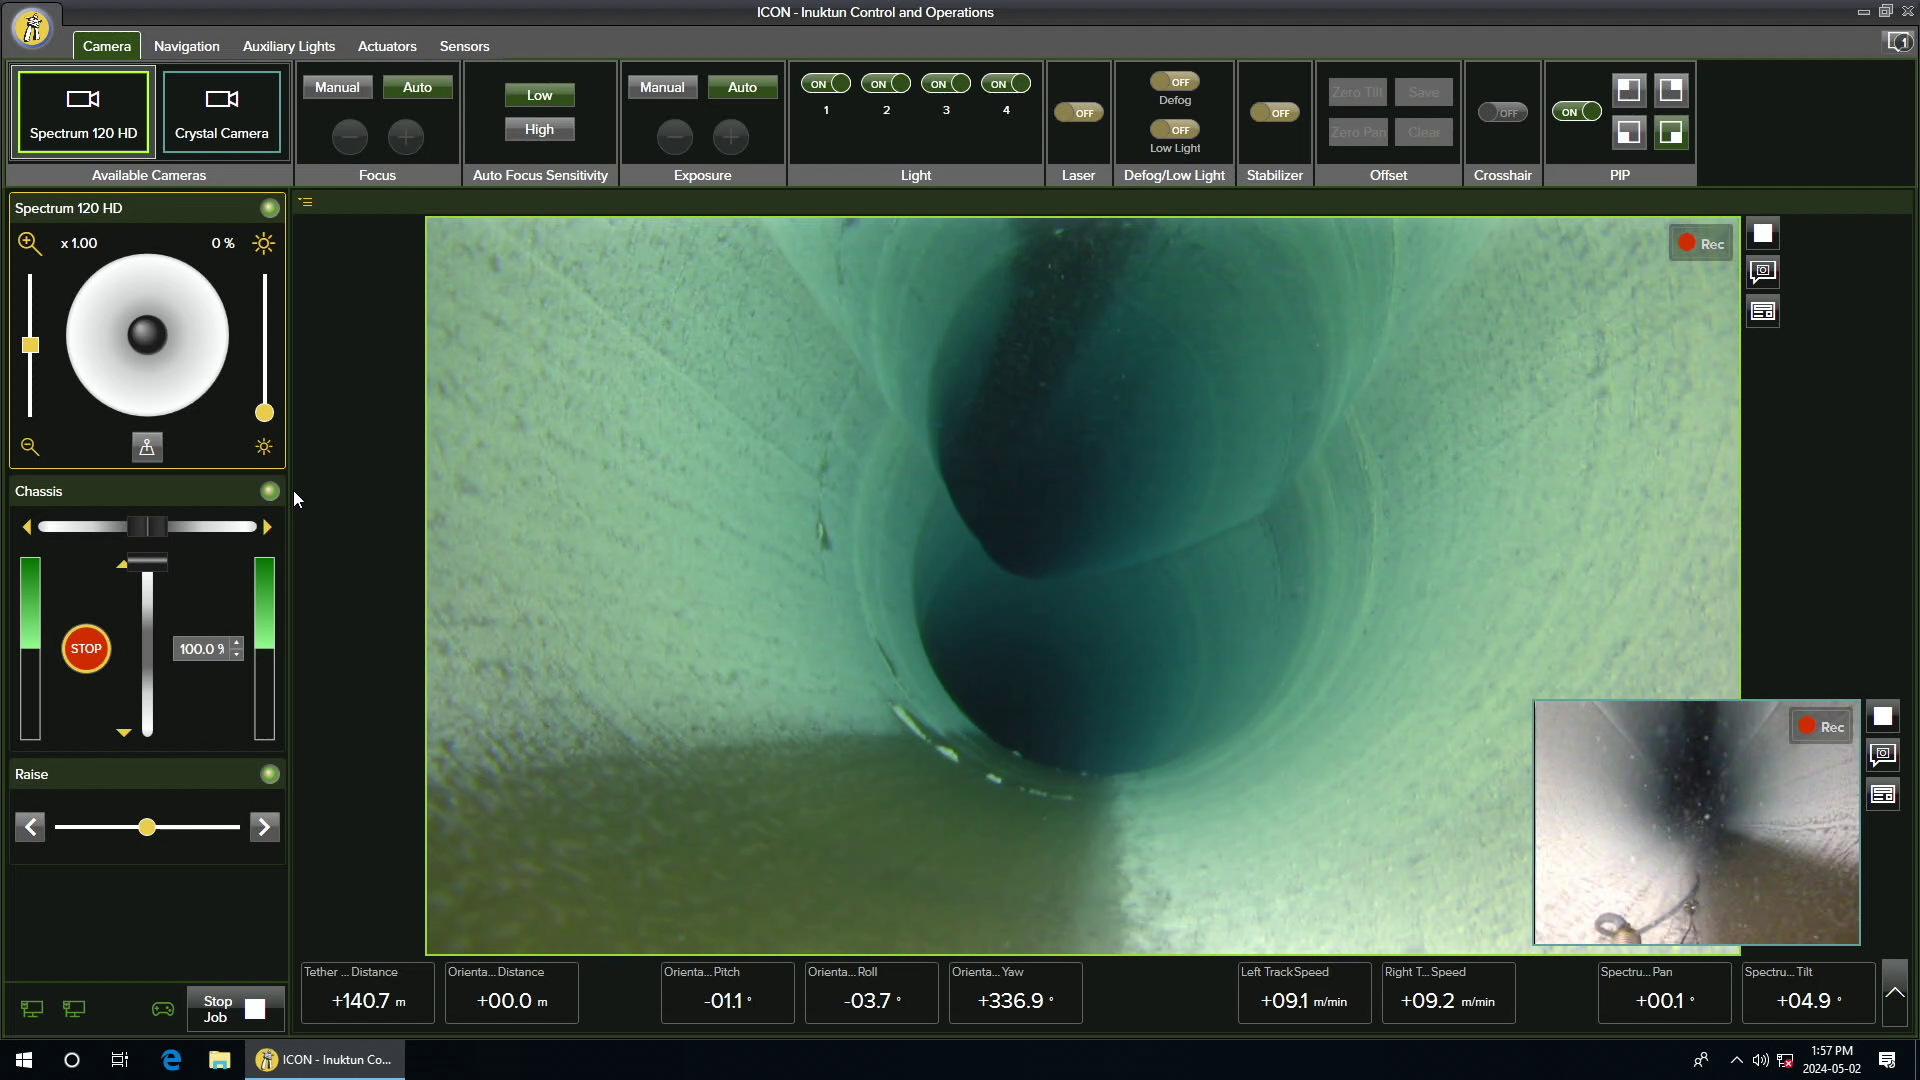Click the Raise horizontal slider handle
The width and height of the screenshot is (1920, 1080).
(x=147, y=827)
